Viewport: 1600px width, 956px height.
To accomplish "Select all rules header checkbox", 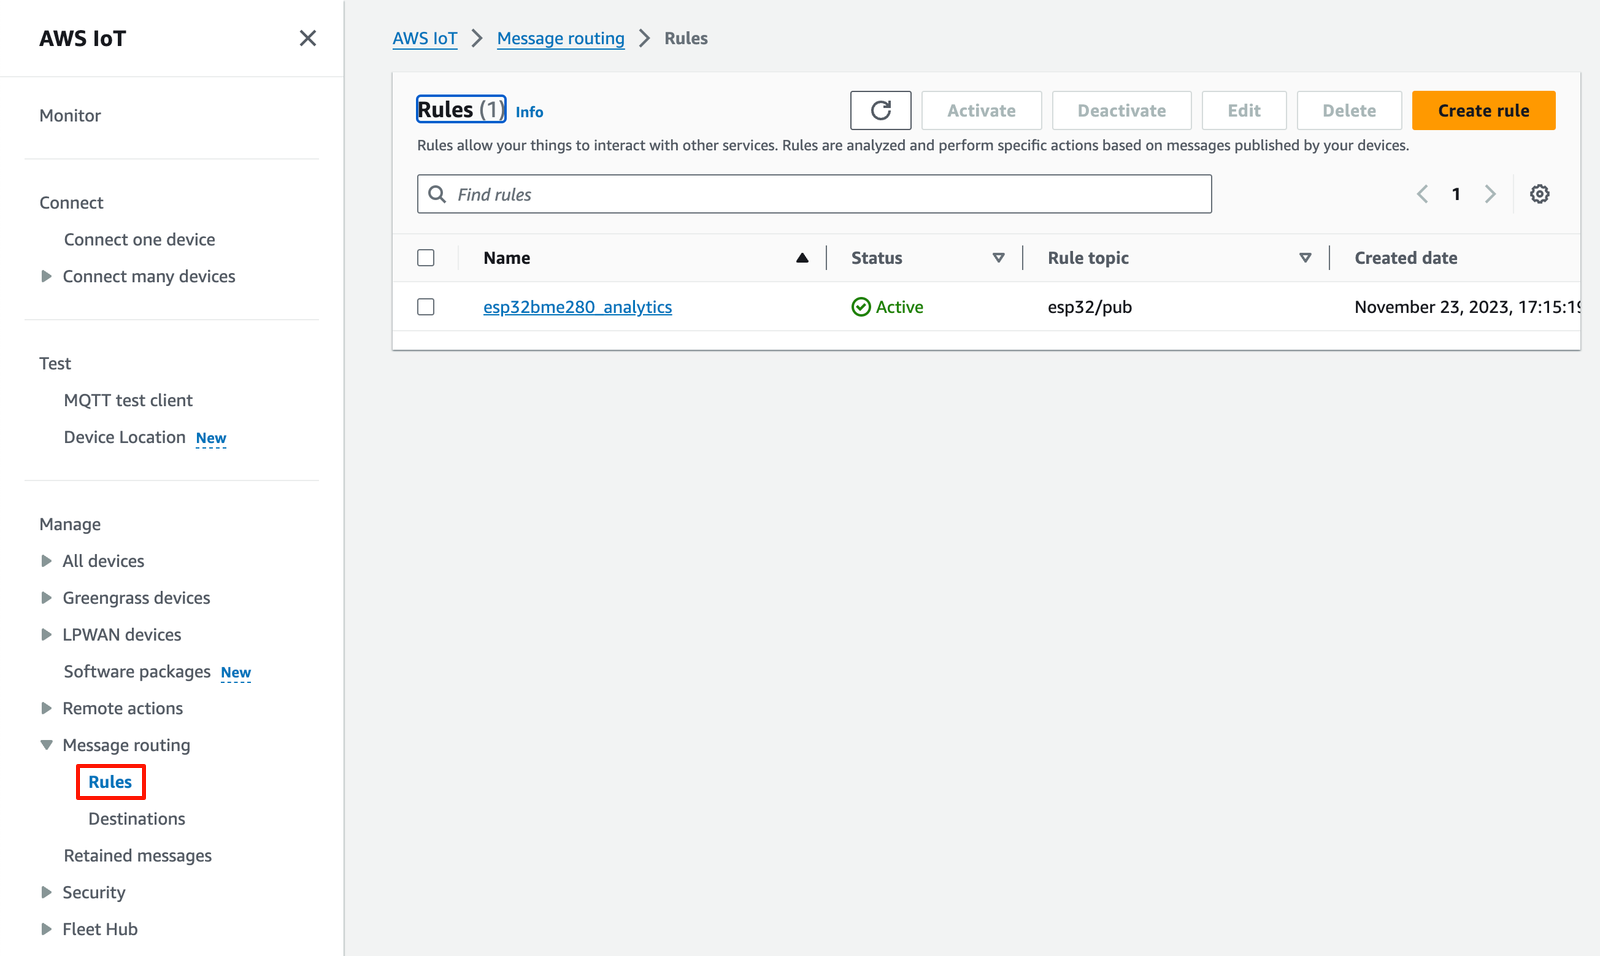I will click(x=426, y=258).
